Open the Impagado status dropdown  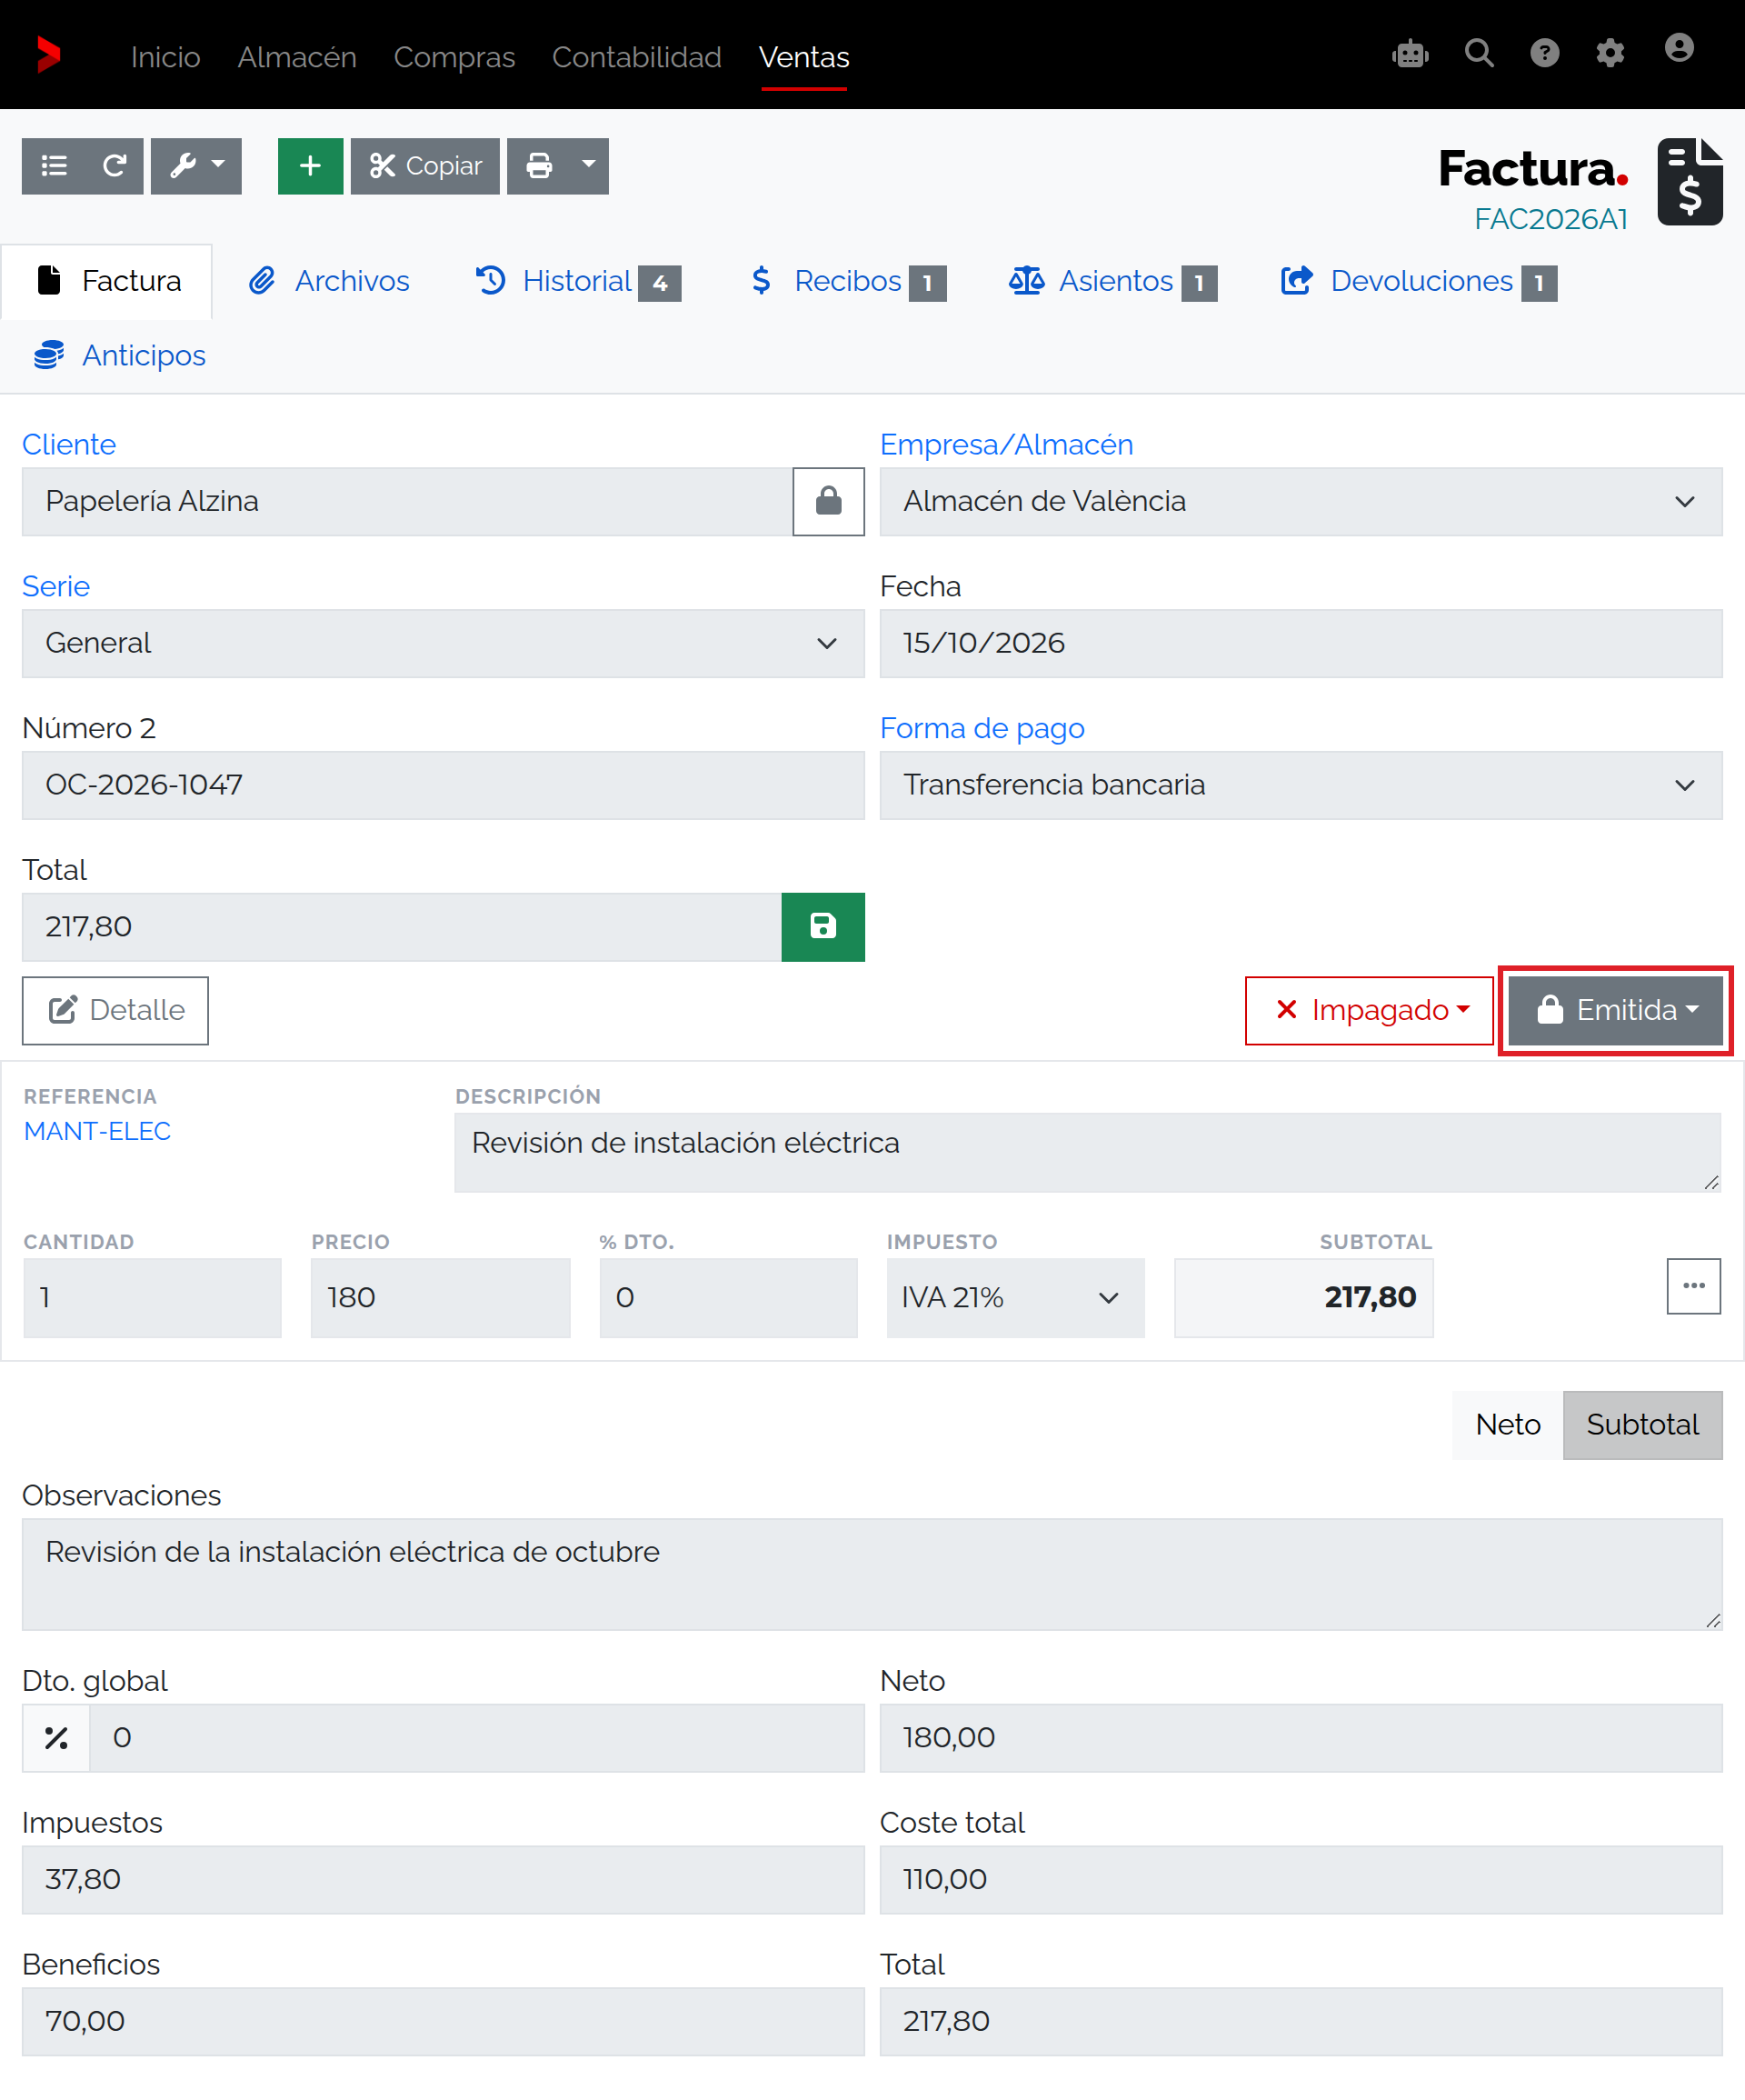pos(1369,1010)
